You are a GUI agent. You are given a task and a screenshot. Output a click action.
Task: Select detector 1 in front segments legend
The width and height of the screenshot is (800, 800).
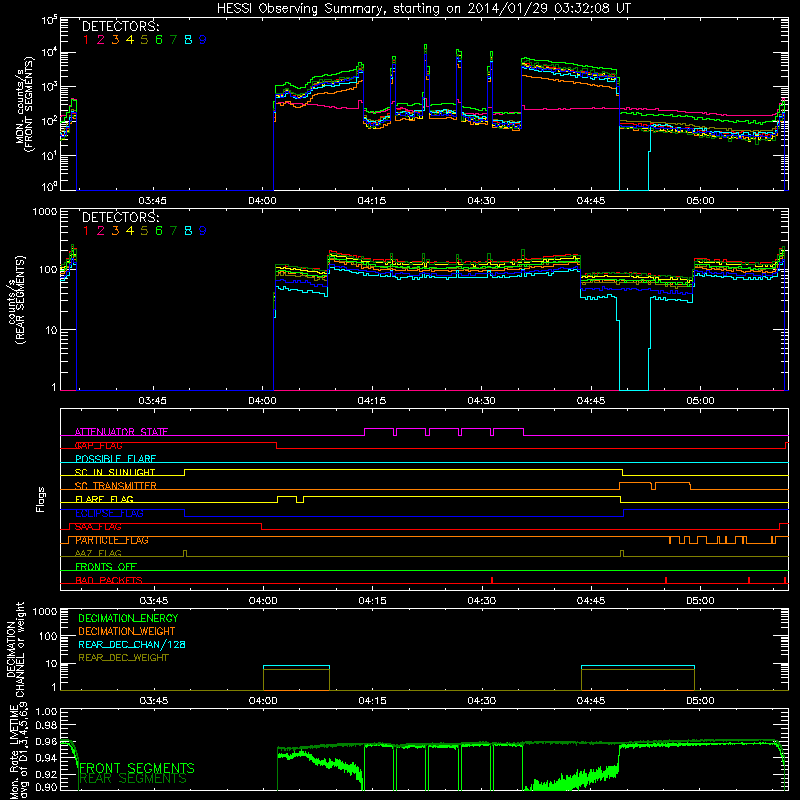pos(86,40)
